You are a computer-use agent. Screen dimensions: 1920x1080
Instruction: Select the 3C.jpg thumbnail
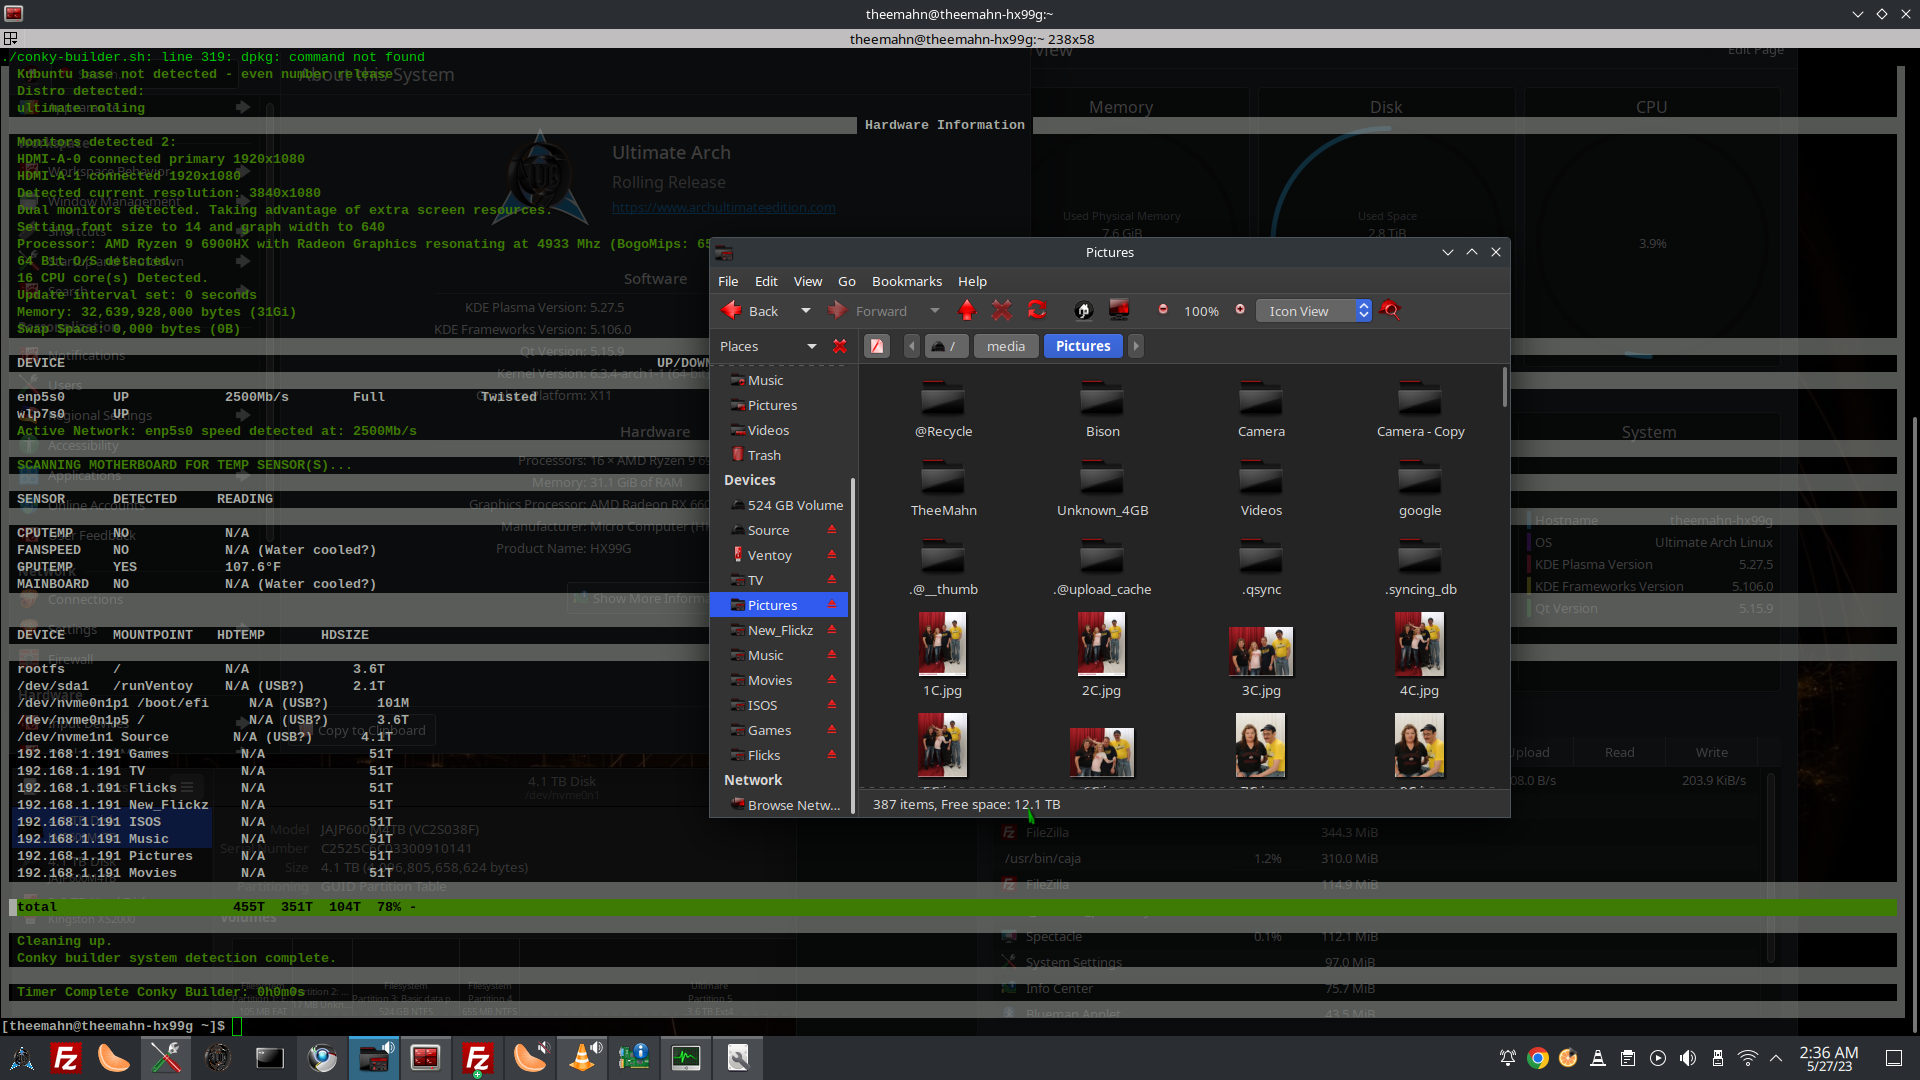coord(1261,651)
